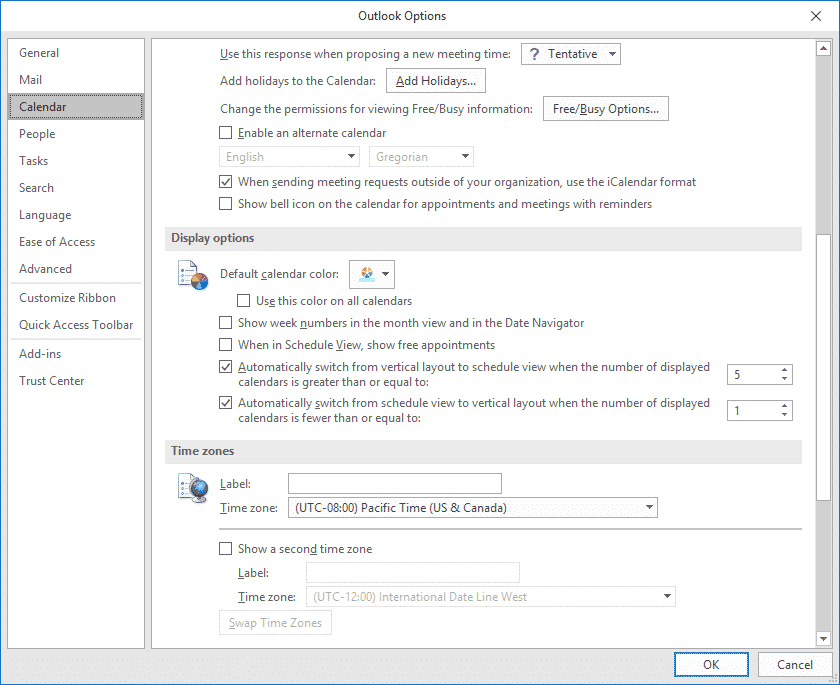Viewport: 840px width, 685px height.
Task: Click the color palette icon in the Default calendar color button
Action: click(367, 274)
